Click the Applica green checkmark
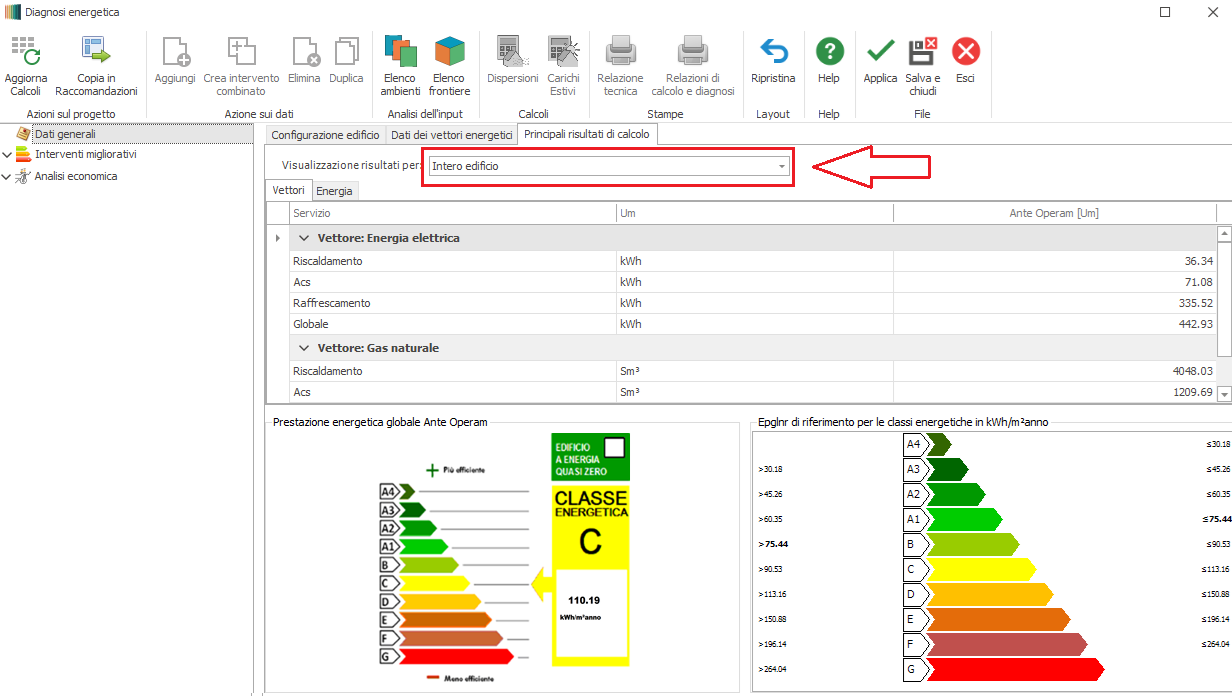Viewport: 1232px width, 696px height. coord(880,52)
